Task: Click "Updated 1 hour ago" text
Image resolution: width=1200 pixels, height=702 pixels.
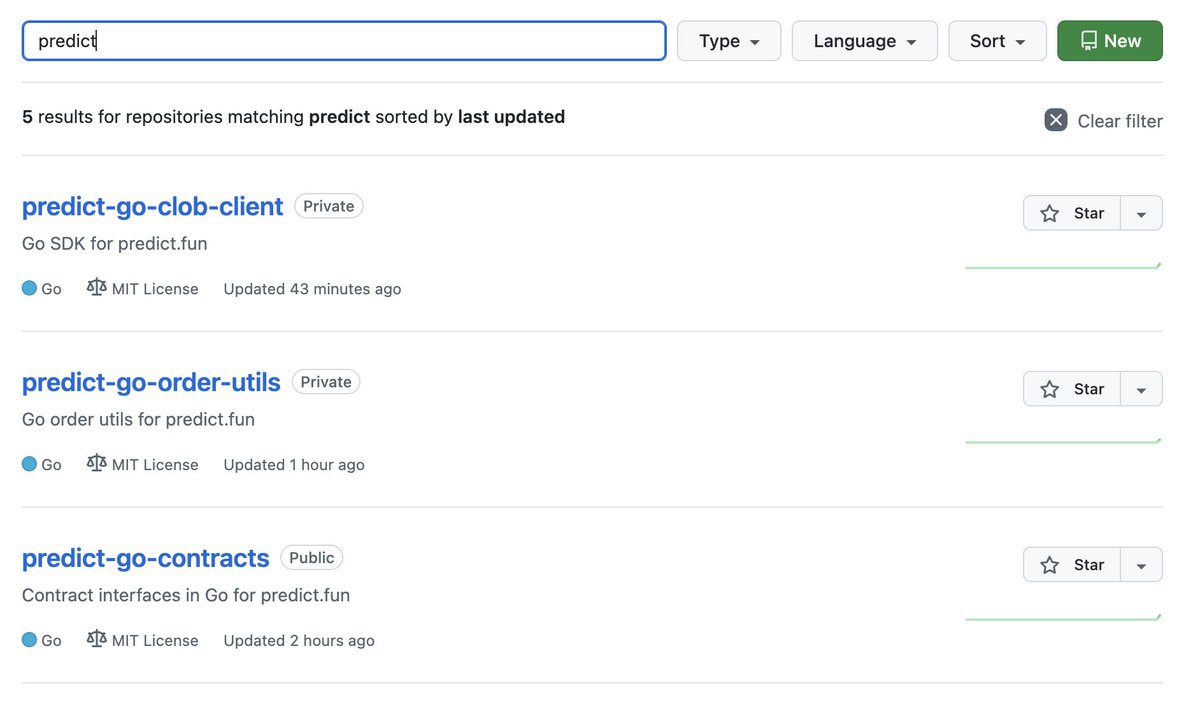Action: coord(294,465)
